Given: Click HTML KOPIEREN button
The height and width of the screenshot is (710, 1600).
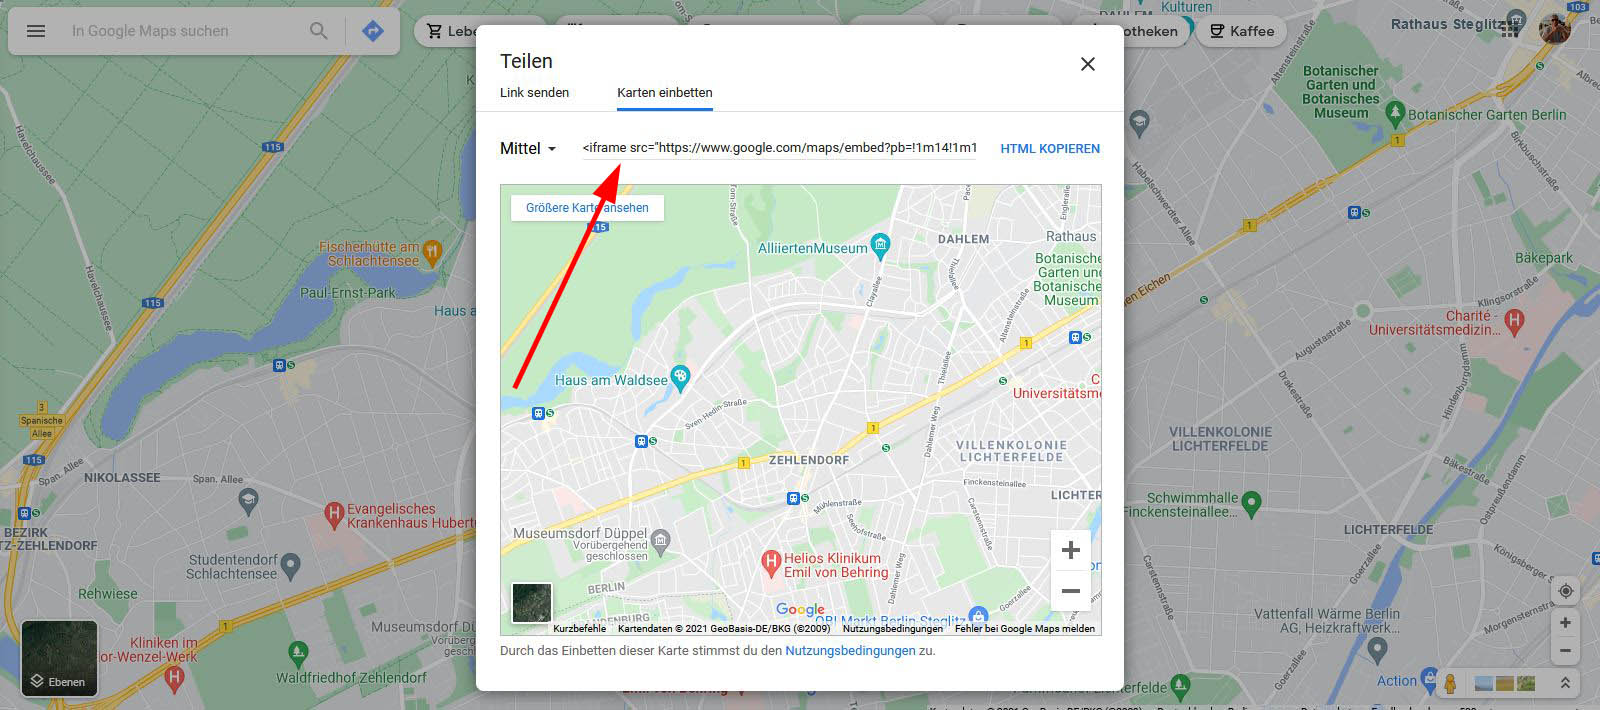Looking at the screenshot, I should 1050,148.
